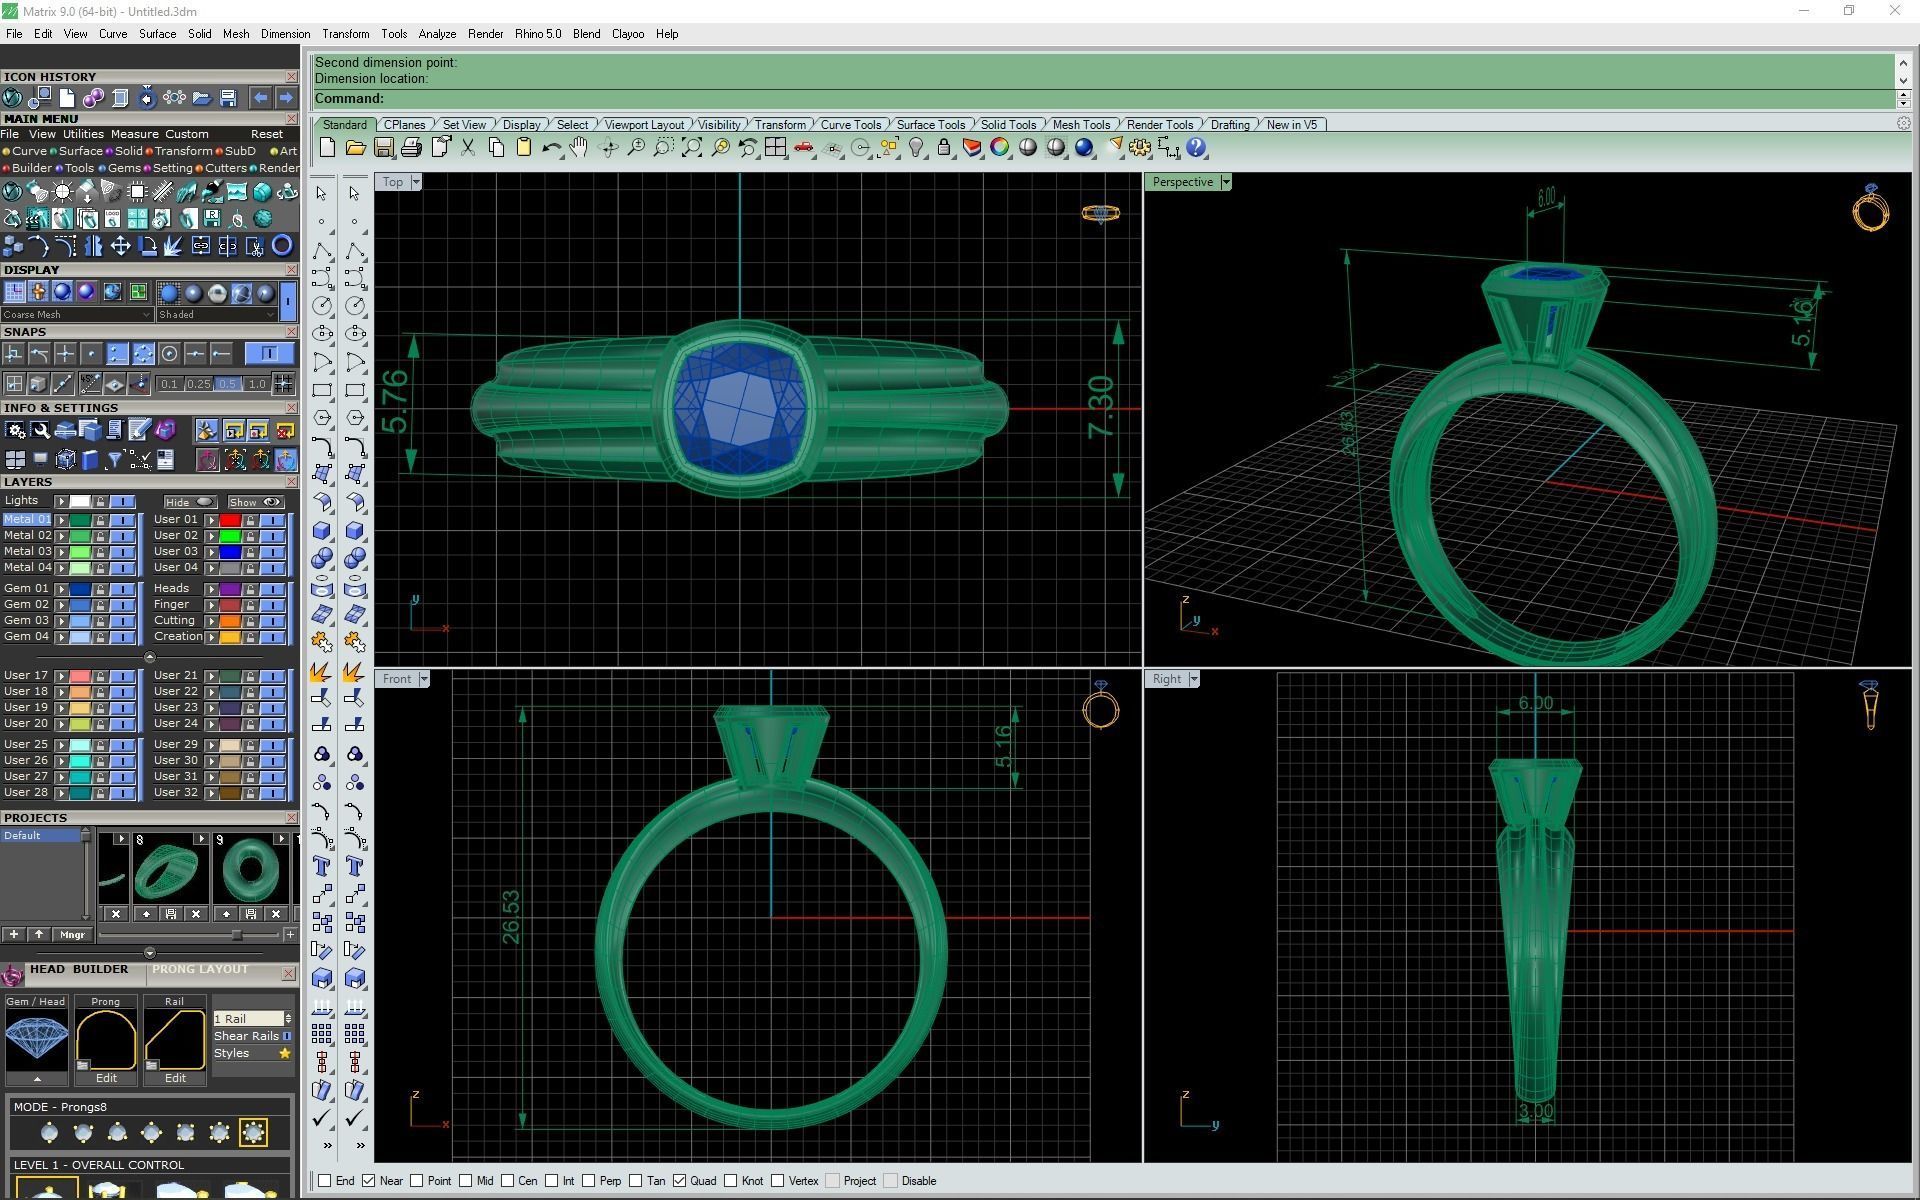Viewport: 1920px width, 1200px height.
Task: Click Edit under the Prong profile
Action: (x=106, y=1078)
